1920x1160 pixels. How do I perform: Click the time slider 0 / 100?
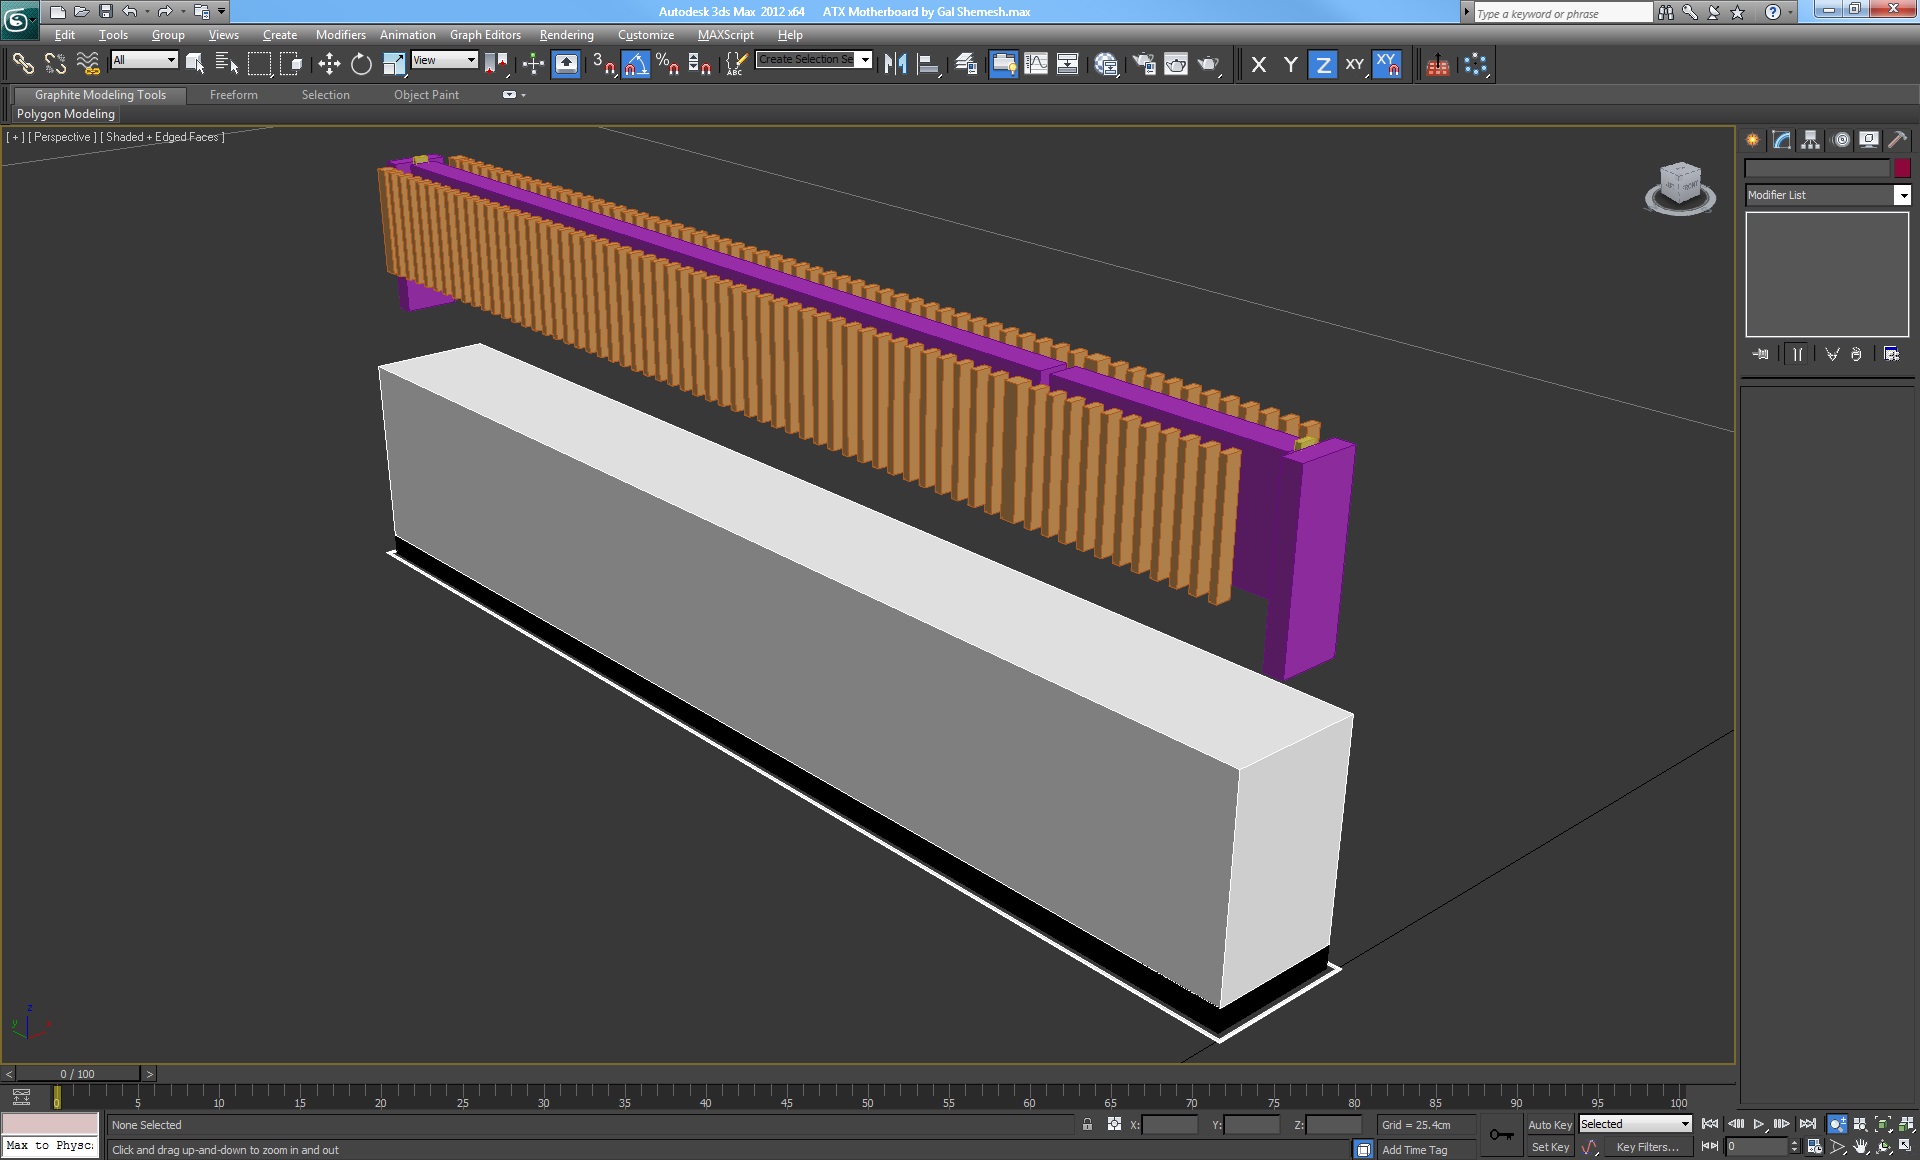coord(78,1074)
